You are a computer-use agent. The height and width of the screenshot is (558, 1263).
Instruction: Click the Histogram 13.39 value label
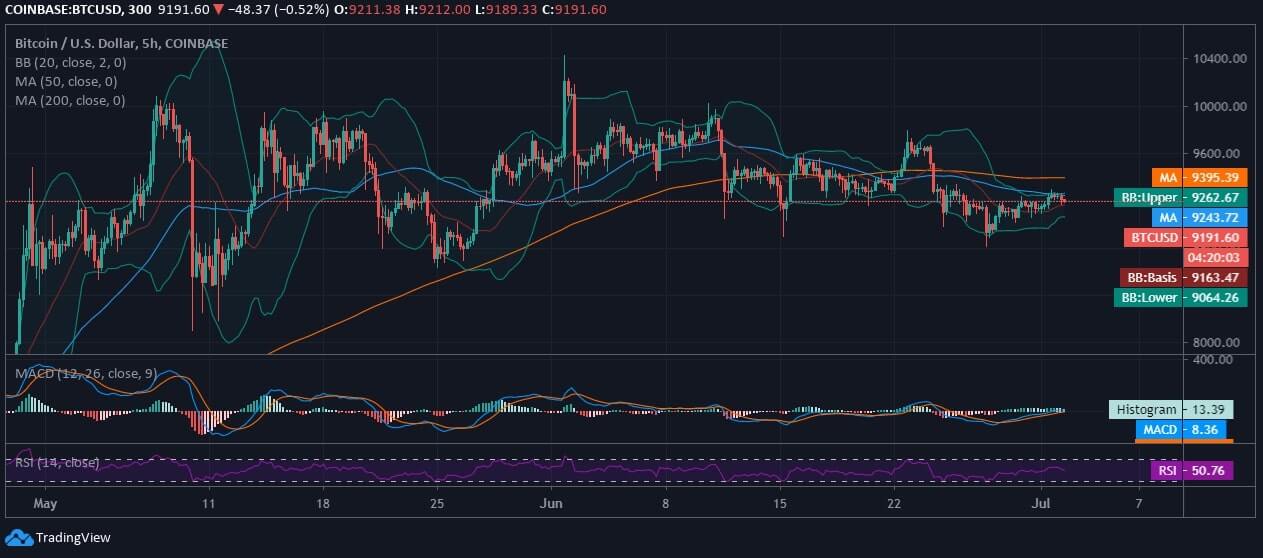click(1171, 409)
